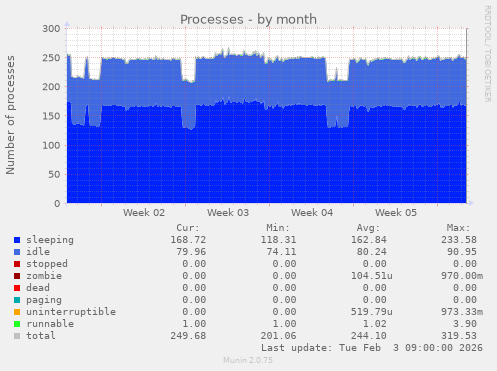
Task: Click the 'stopped' legend label
Action: [x=47, y=264]
